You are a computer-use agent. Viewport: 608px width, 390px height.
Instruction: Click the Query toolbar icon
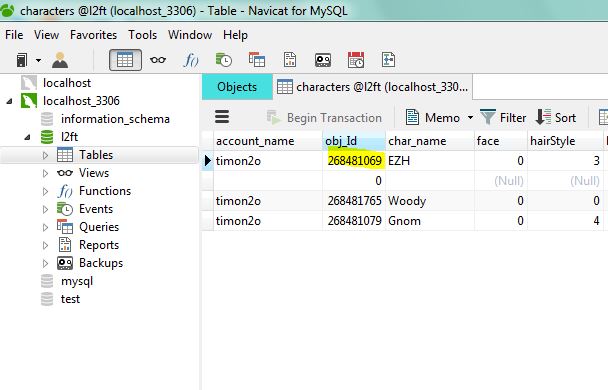click(257, 60)
